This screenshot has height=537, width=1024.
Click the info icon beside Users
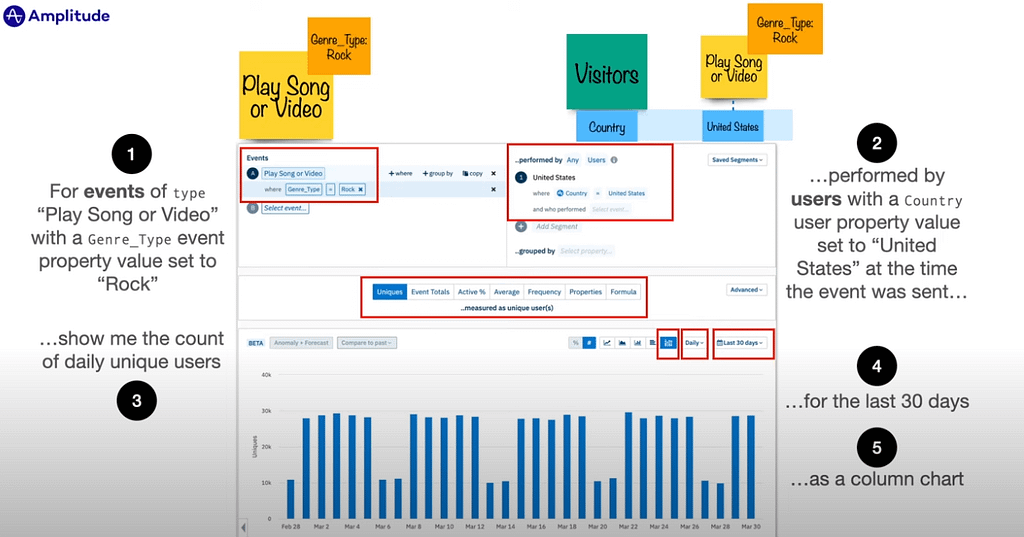(x=614, y=160)
